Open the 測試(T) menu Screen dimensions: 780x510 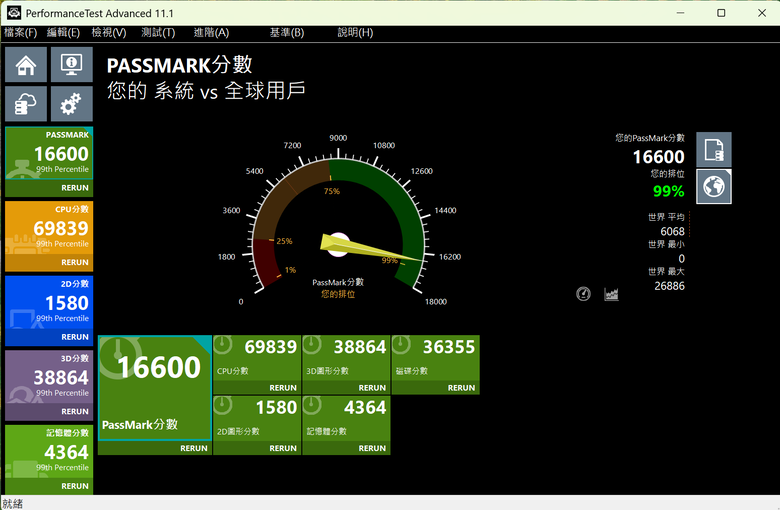pos(158,33)
